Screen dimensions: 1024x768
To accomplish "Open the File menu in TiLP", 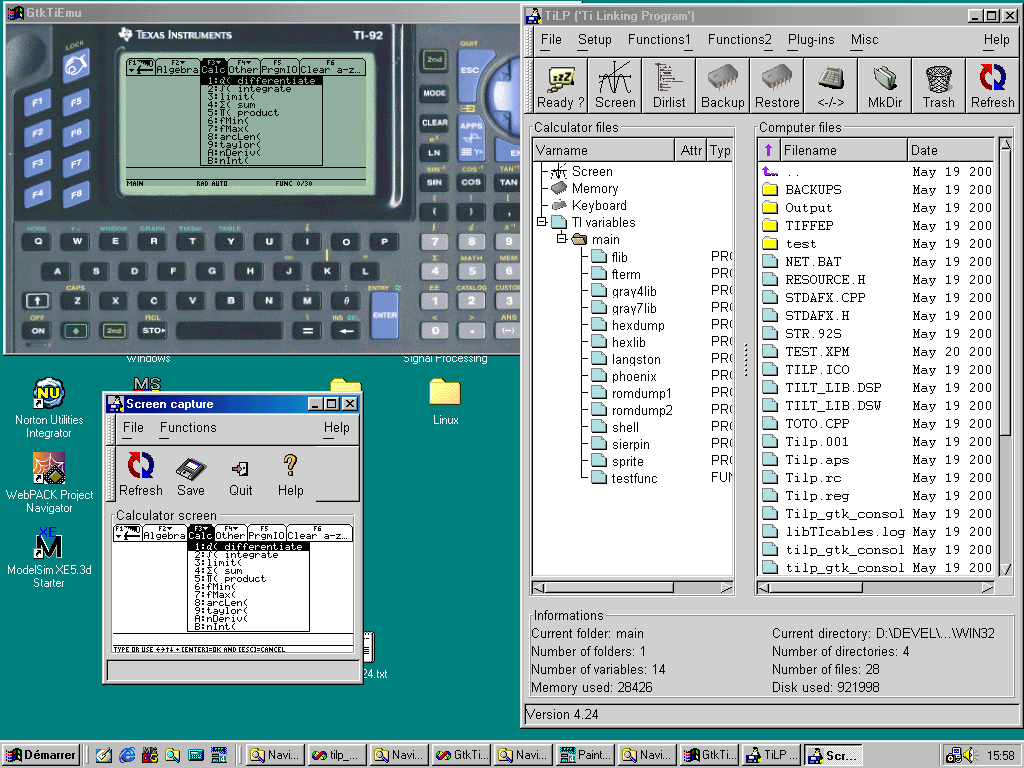I will pos(551,40).
